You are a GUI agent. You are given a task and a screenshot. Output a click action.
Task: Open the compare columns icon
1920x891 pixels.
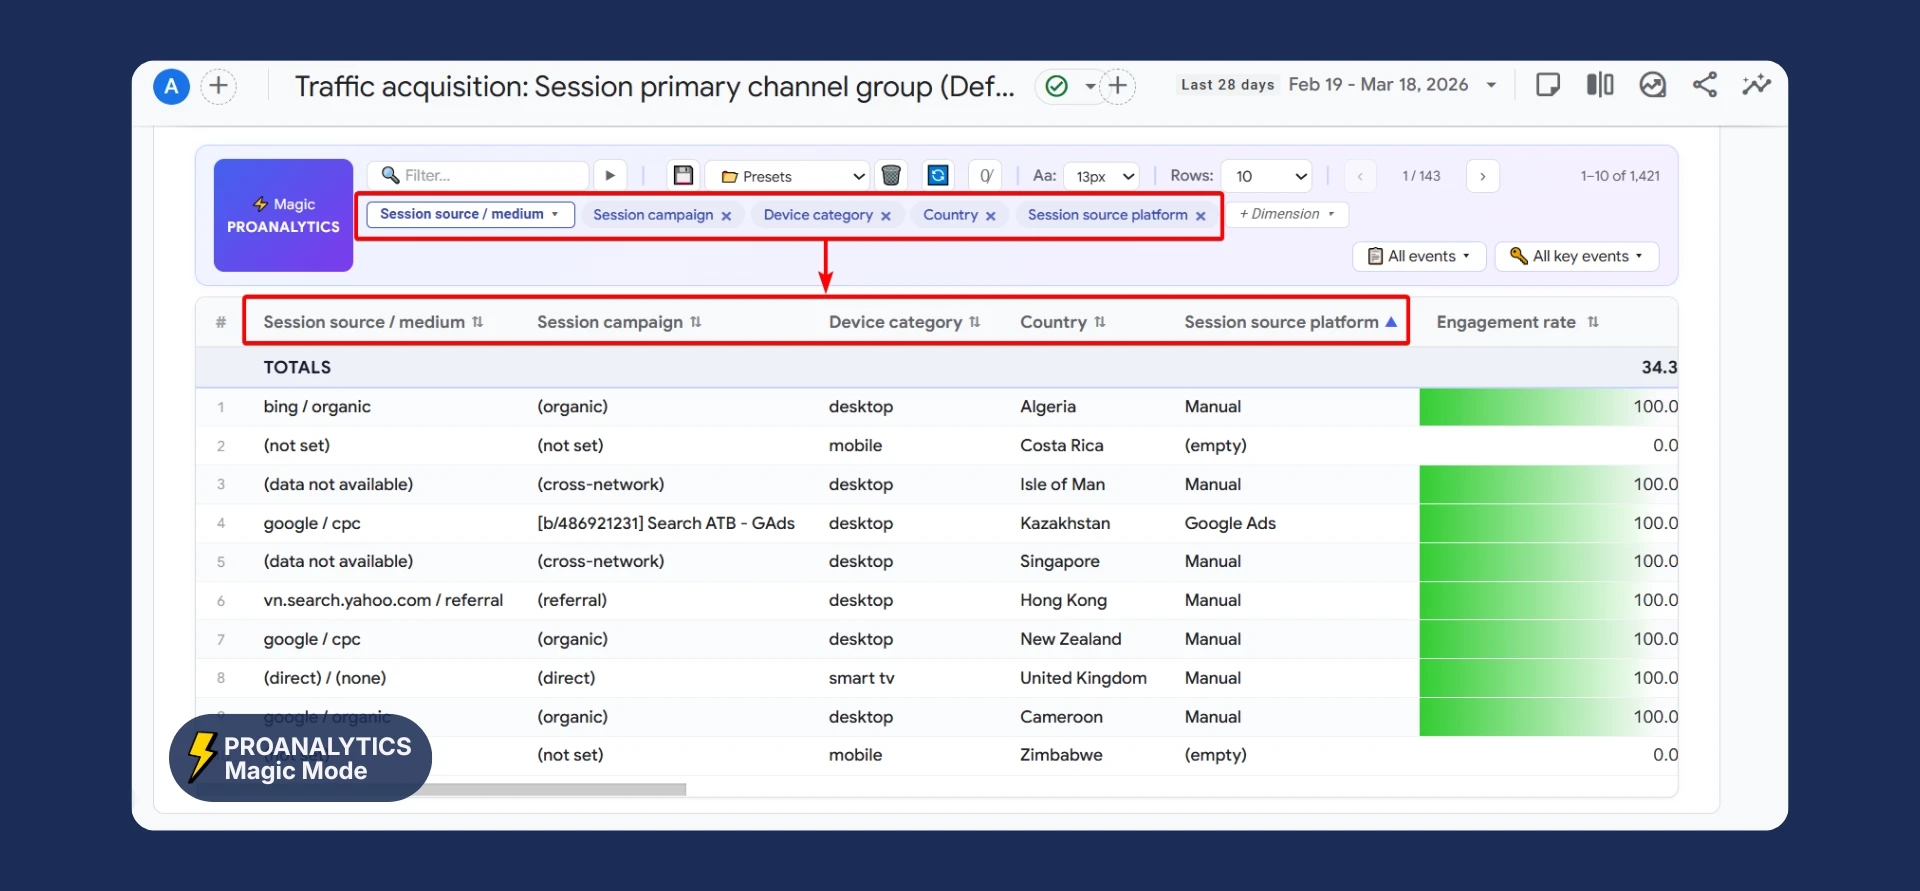click(1600, 85)
